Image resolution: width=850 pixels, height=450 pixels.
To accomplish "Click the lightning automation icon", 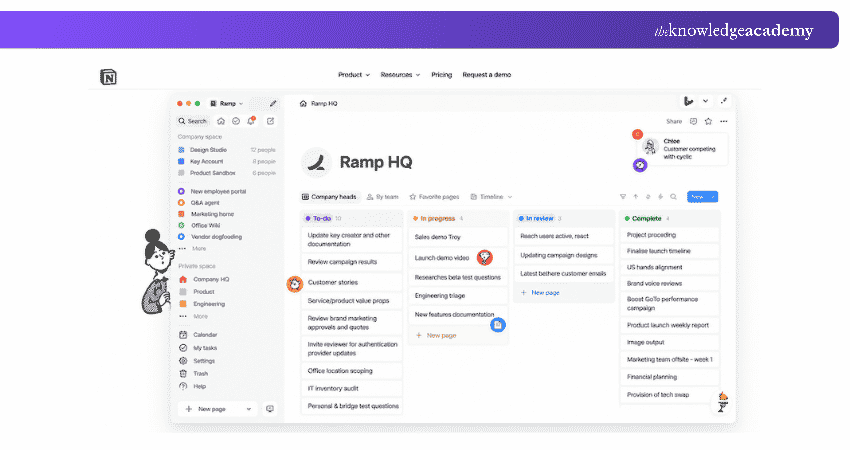I will (x=660, y=197).
